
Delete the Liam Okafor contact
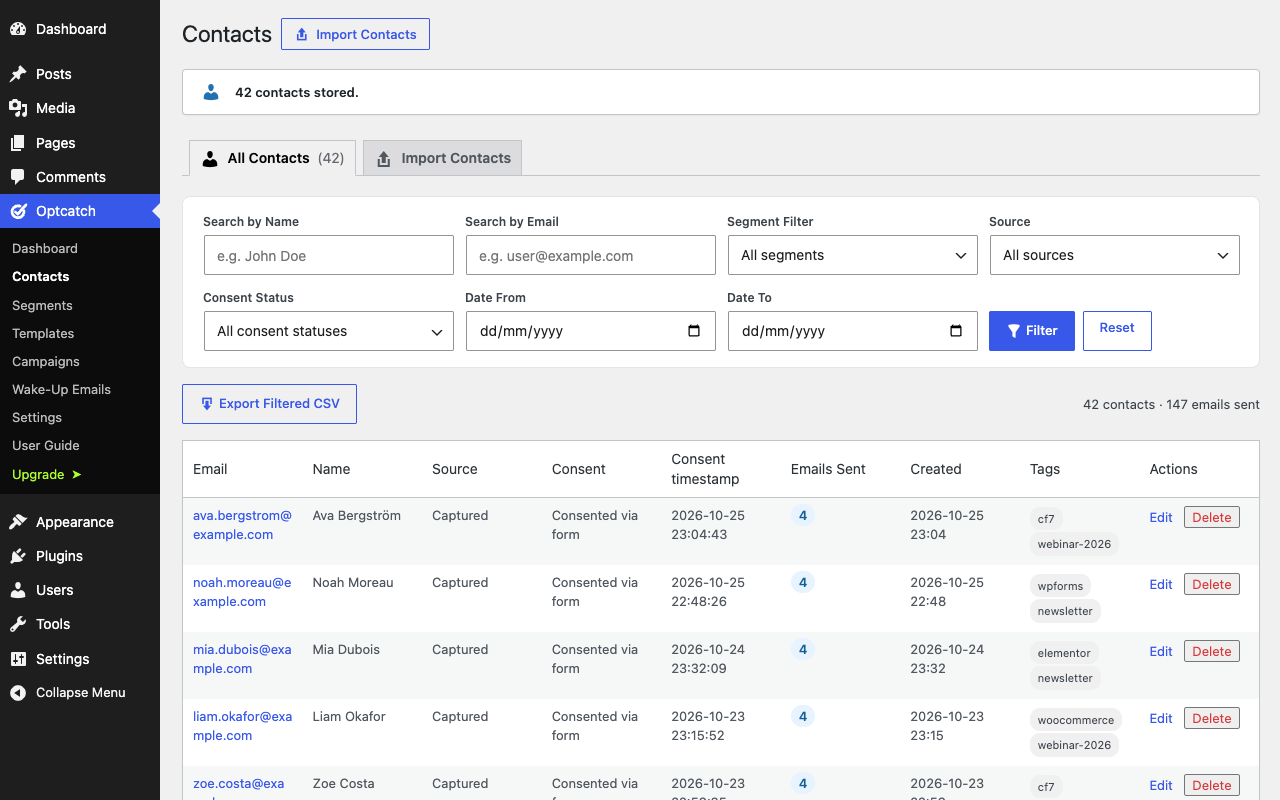click(x=1212, y=718)
